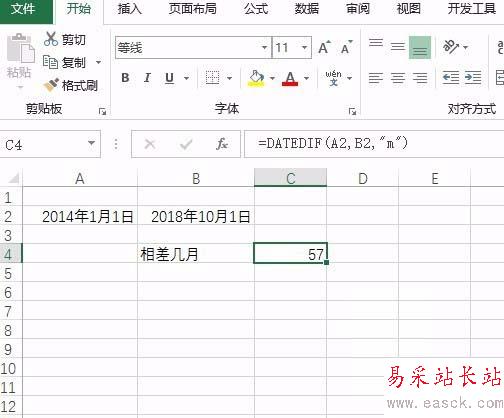Switch to 数据 Data tab
Image resolution: width=504 pixels, height=418 pixels.
click(307, 9)
